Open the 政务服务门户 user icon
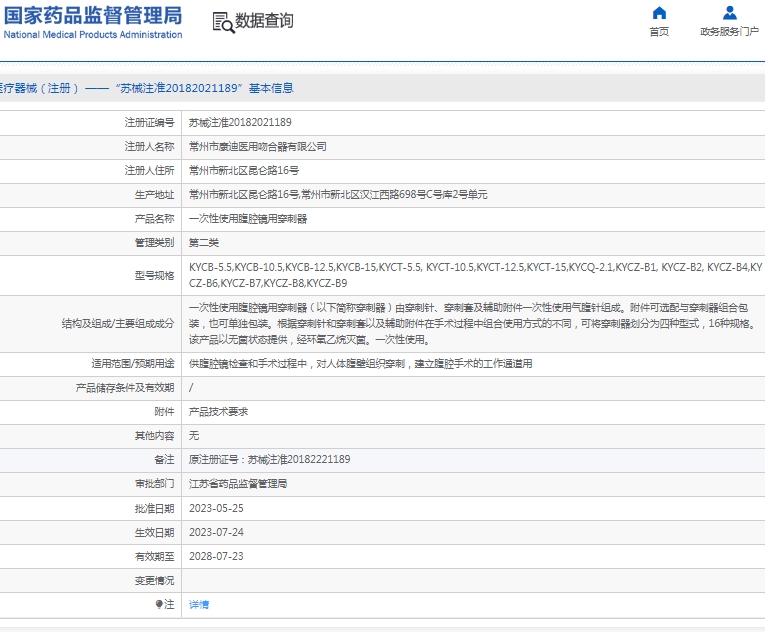This screenshot has height=632, width=765. click(729, 13)
